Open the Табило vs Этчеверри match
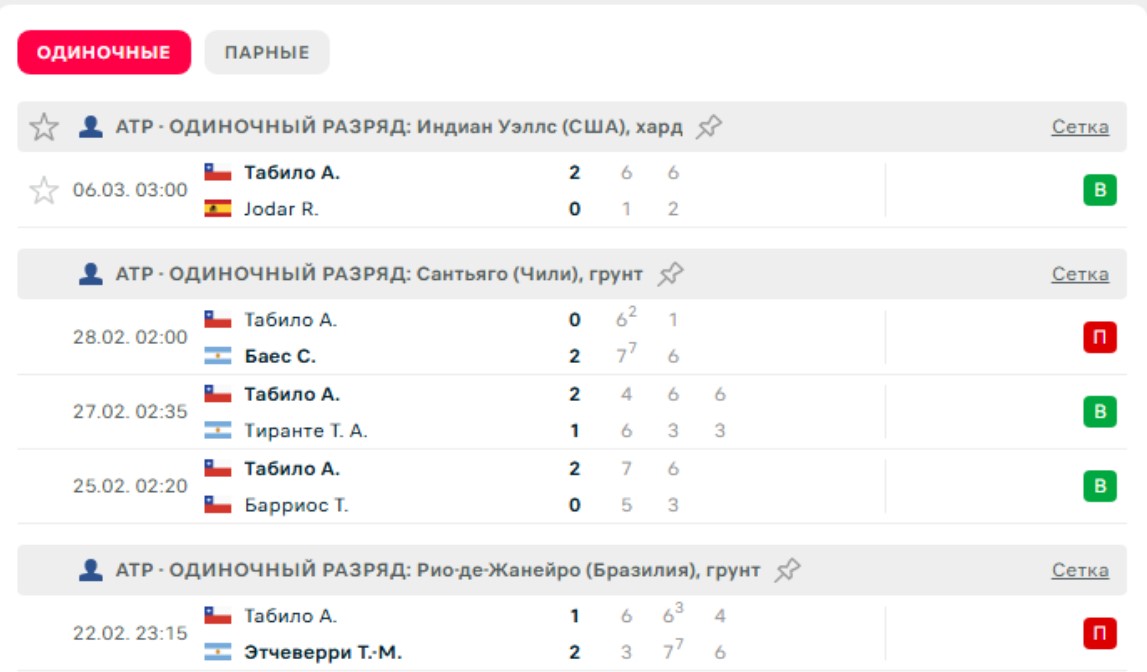 coord(450,634)
